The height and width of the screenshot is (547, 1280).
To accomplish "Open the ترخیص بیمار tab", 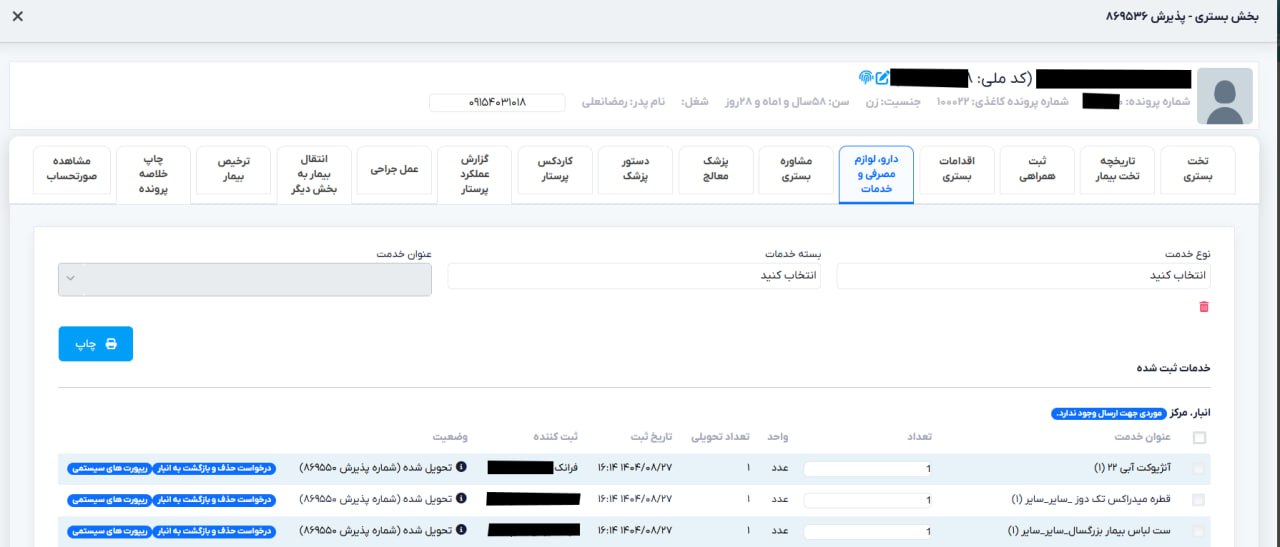I will tap(233, 170).
